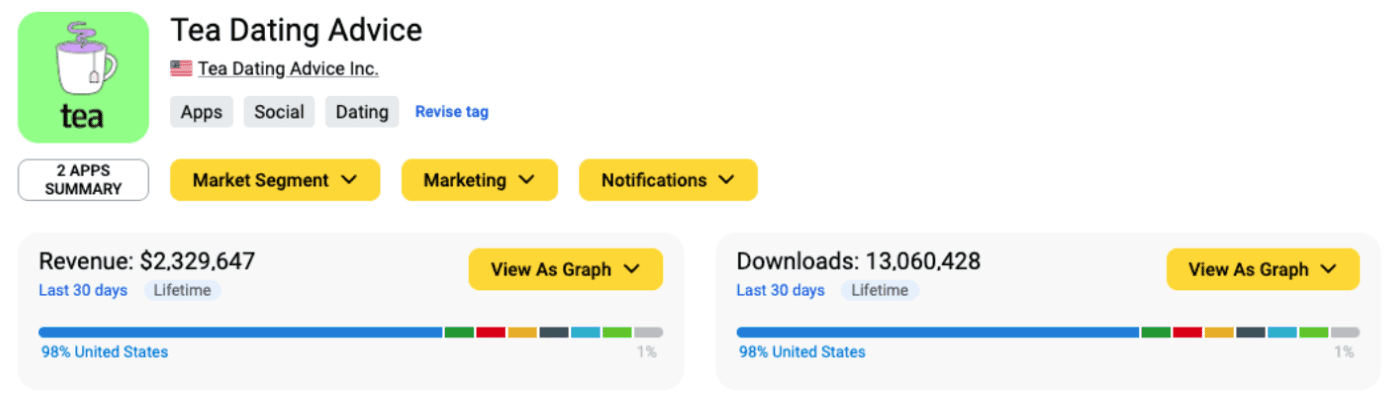Click the teal segment in Revenue bar

pos(586,332)
